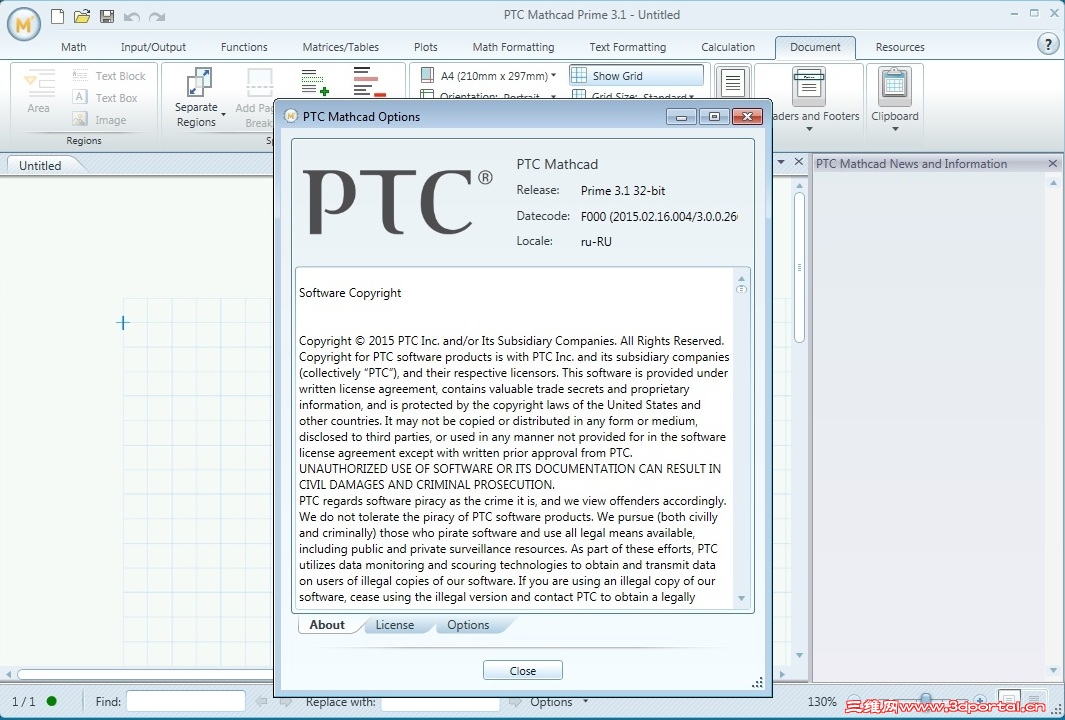Switch to the Text Formatting ribbon tab
Viewport: 1065px width, 720px height.
(628, 47)
